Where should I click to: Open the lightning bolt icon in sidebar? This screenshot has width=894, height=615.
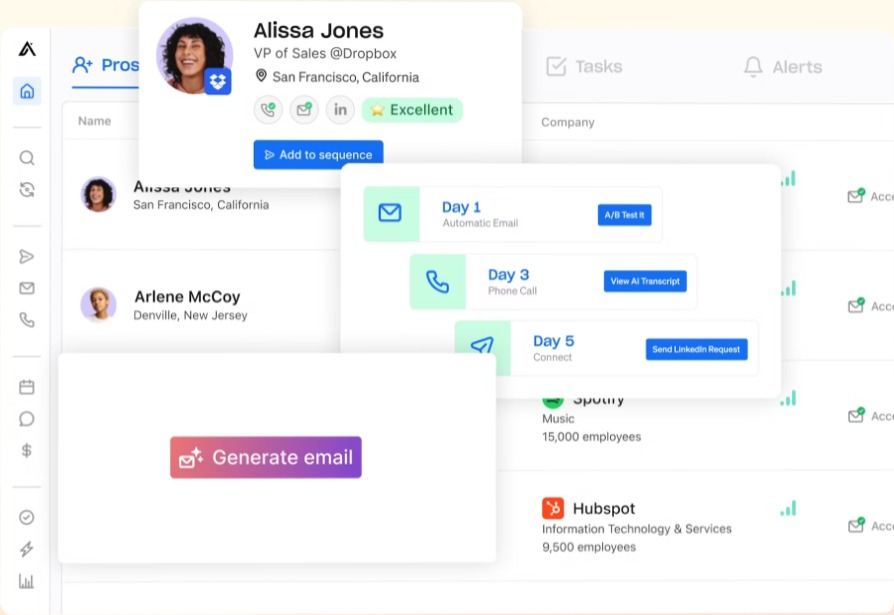point(27,549)
